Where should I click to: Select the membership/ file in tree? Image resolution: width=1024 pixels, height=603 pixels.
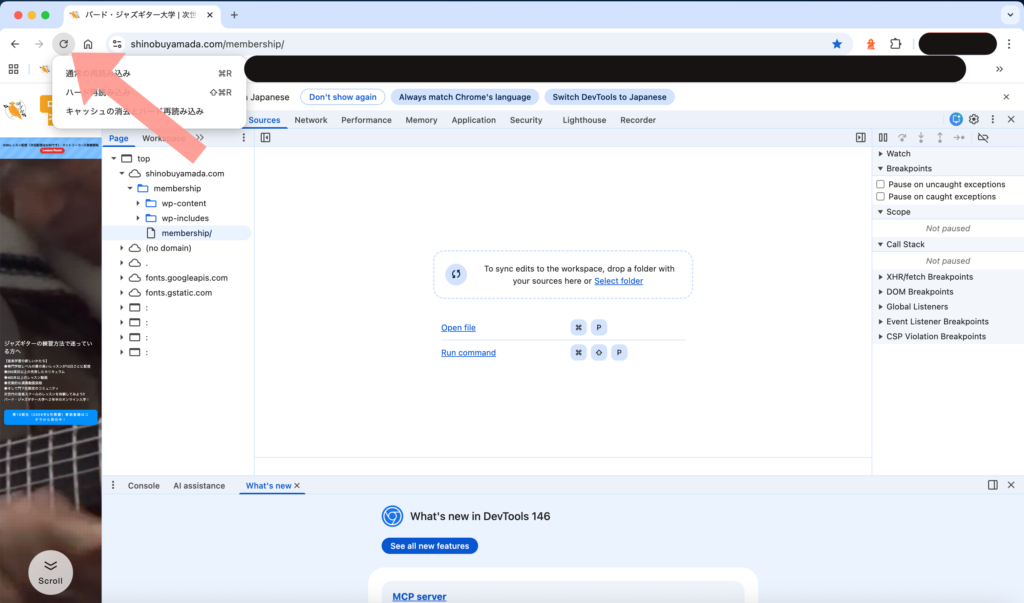[186, 233]
